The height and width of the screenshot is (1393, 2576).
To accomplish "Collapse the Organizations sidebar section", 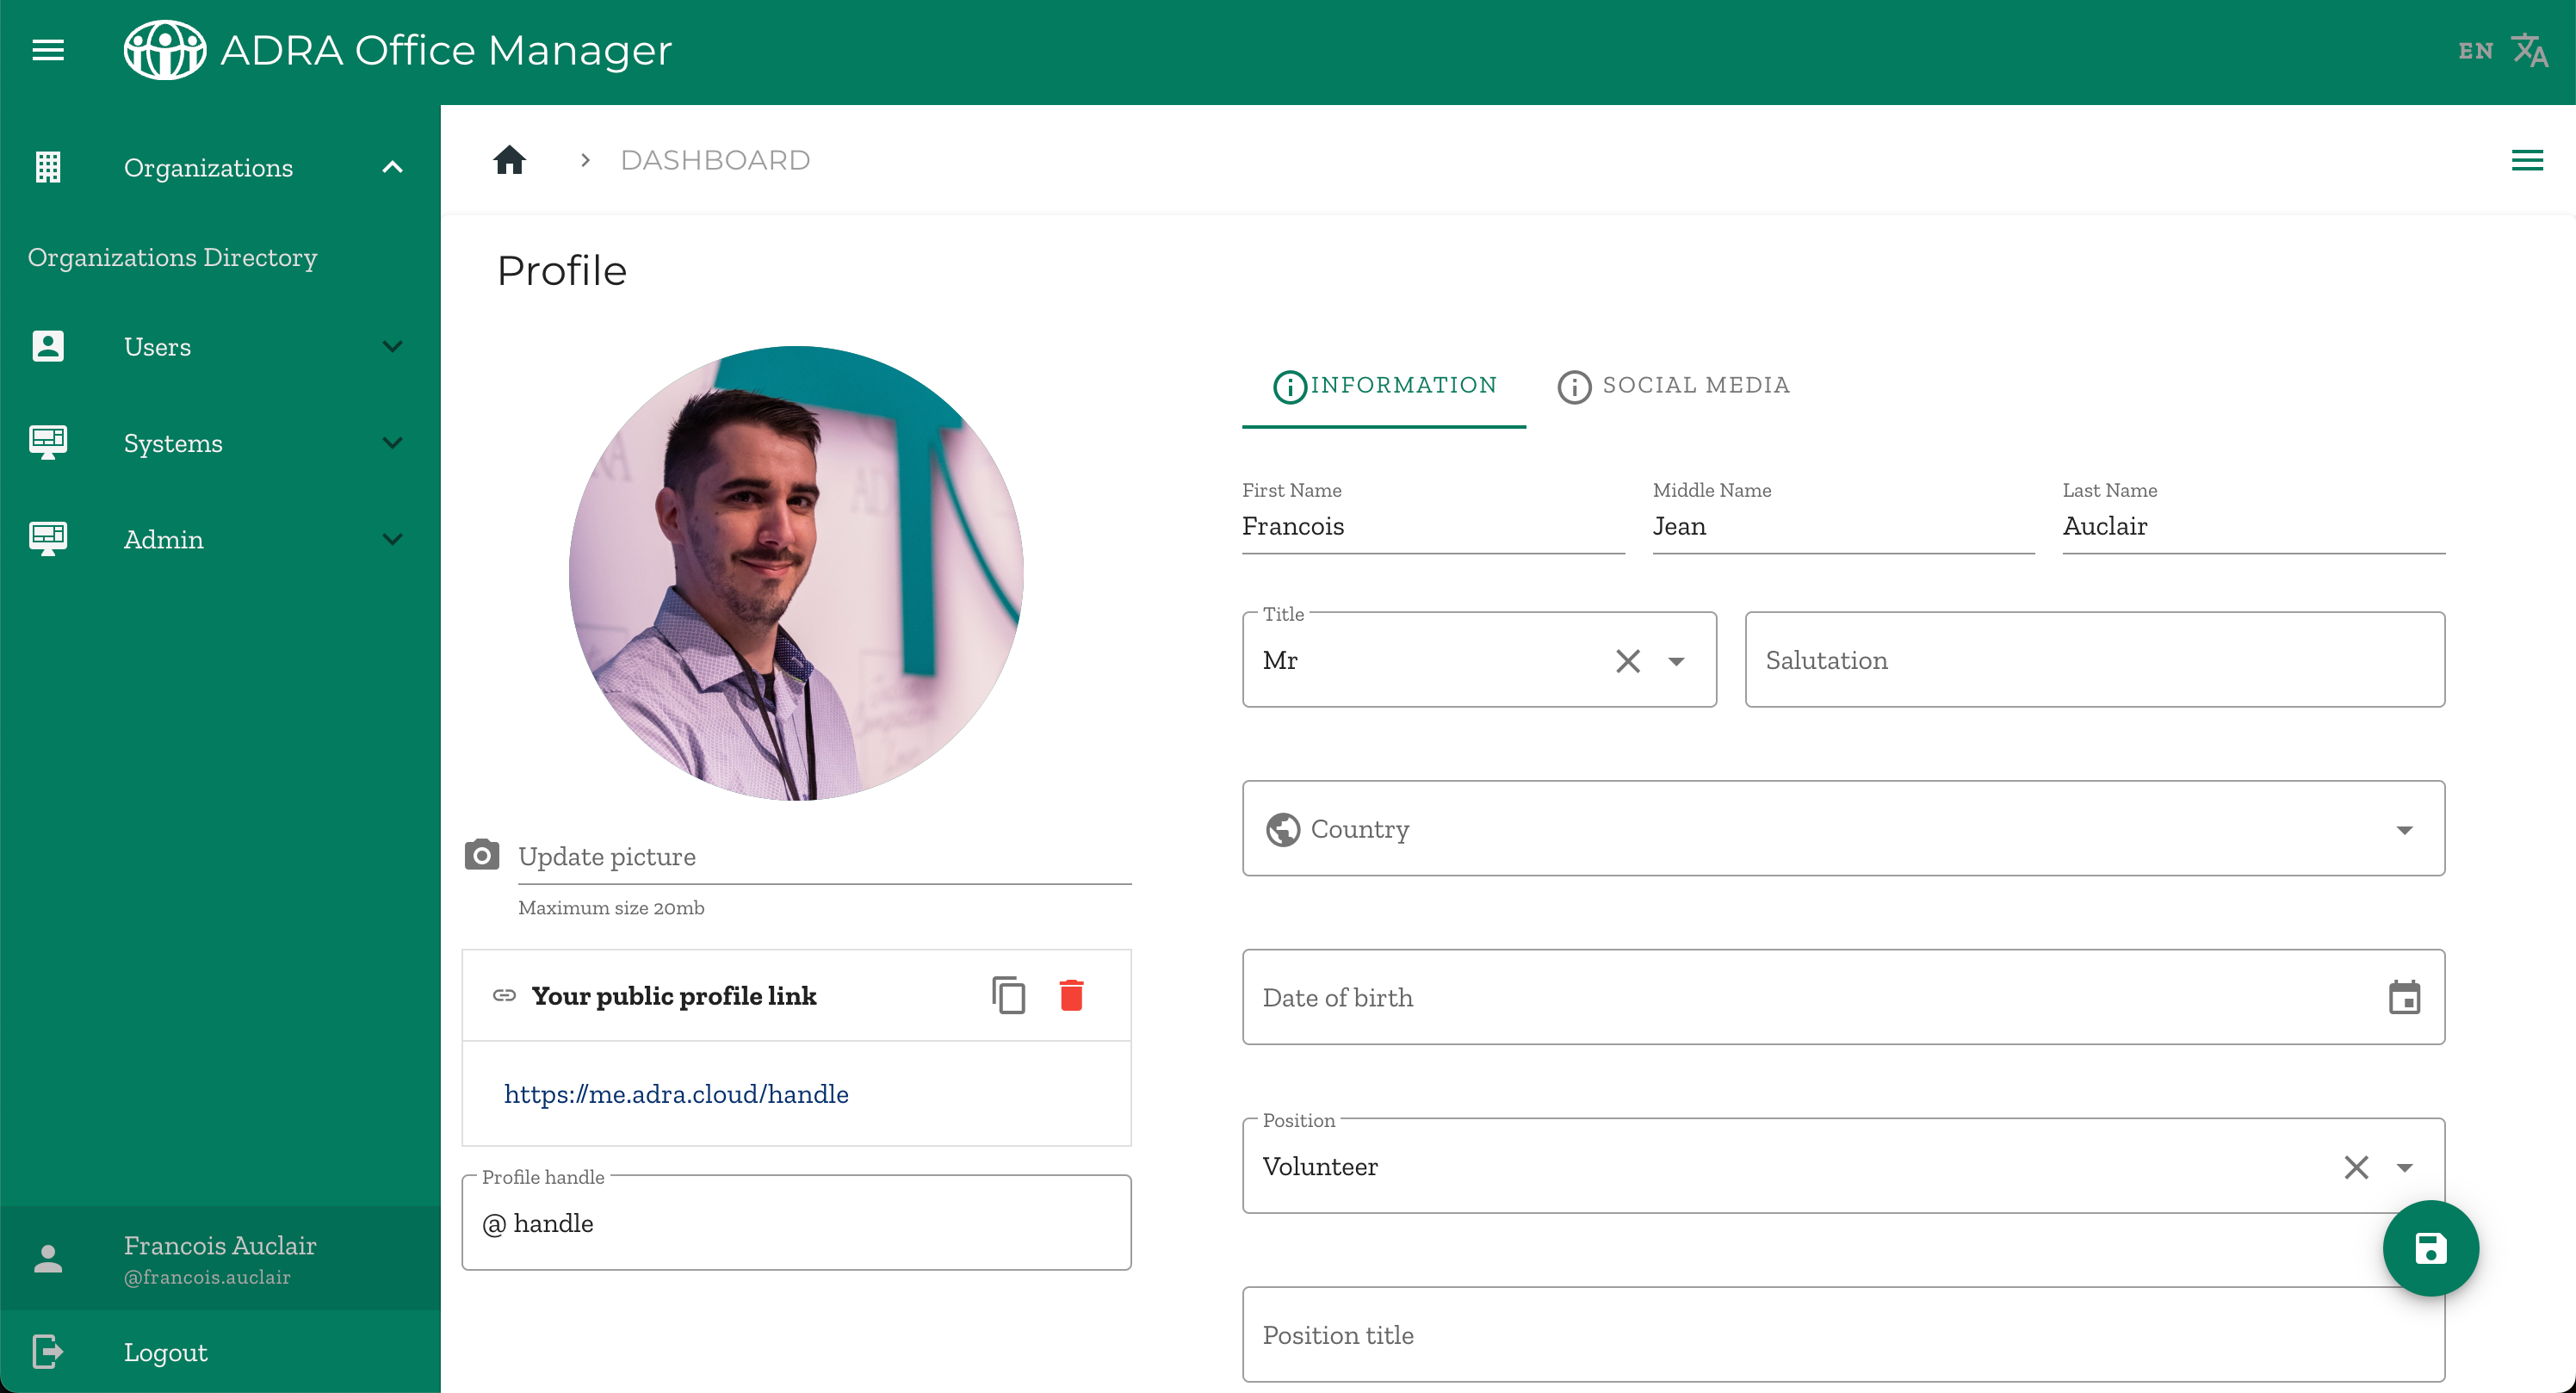I will 392,167.
